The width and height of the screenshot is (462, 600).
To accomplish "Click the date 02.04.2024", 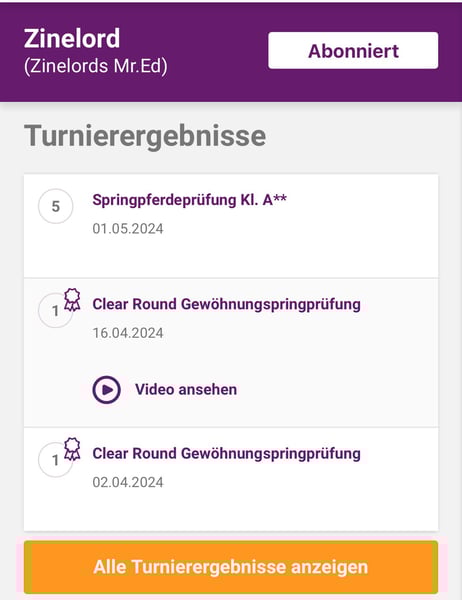I will pos(128,482).
